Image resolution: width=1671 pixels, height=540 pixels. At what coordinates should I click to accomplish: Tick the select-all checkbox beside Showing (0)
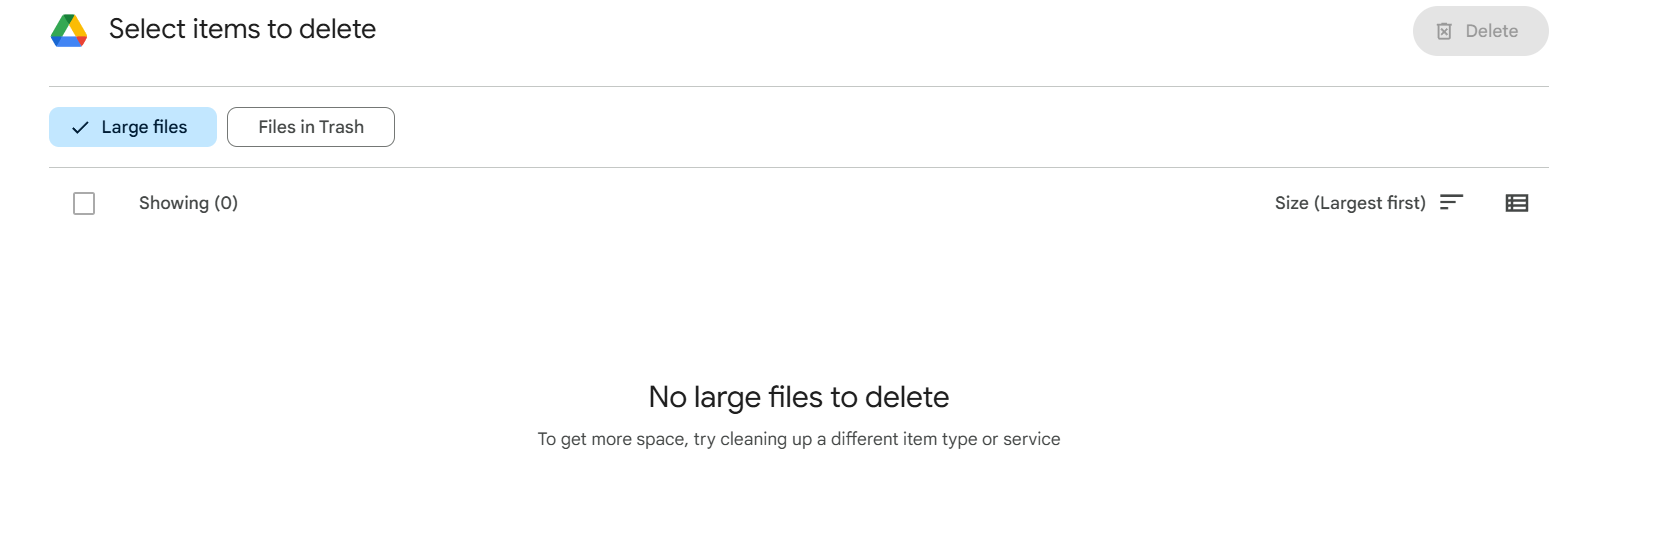(x=84, y=204)
